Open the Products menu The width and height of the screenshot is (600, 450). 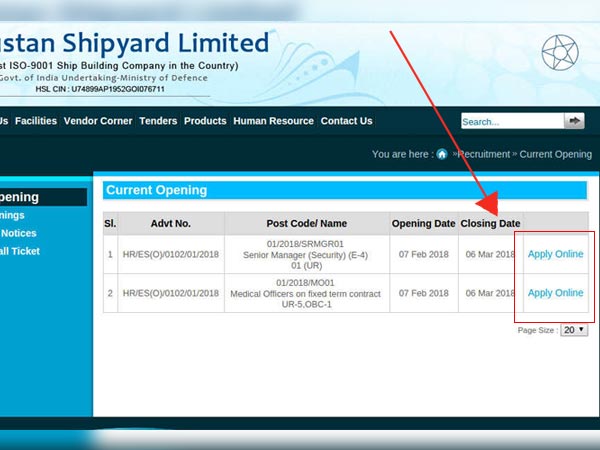[205, 121]
